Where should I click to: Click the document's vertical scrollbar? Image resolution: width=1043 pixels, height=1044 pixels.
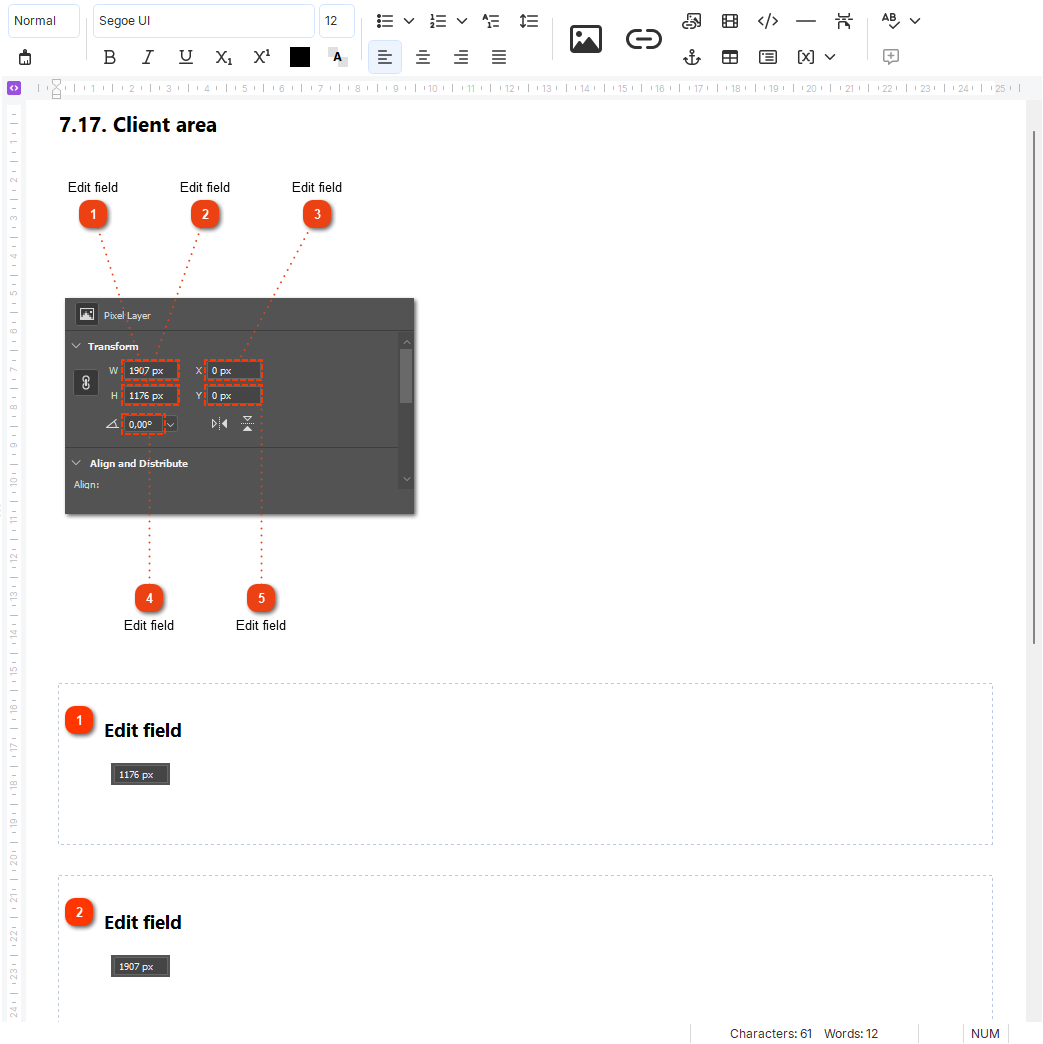(x=1034, y=386)
